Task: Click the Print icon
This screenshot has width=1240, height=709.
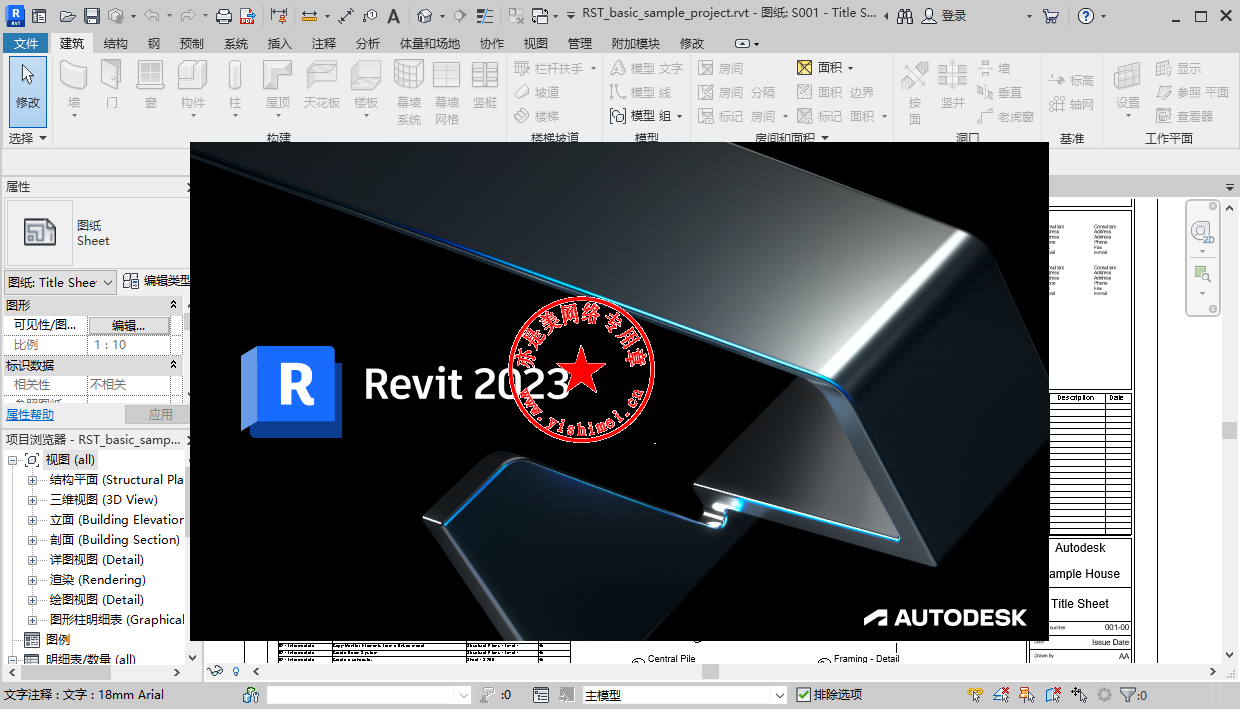Action: click(224, 16)
